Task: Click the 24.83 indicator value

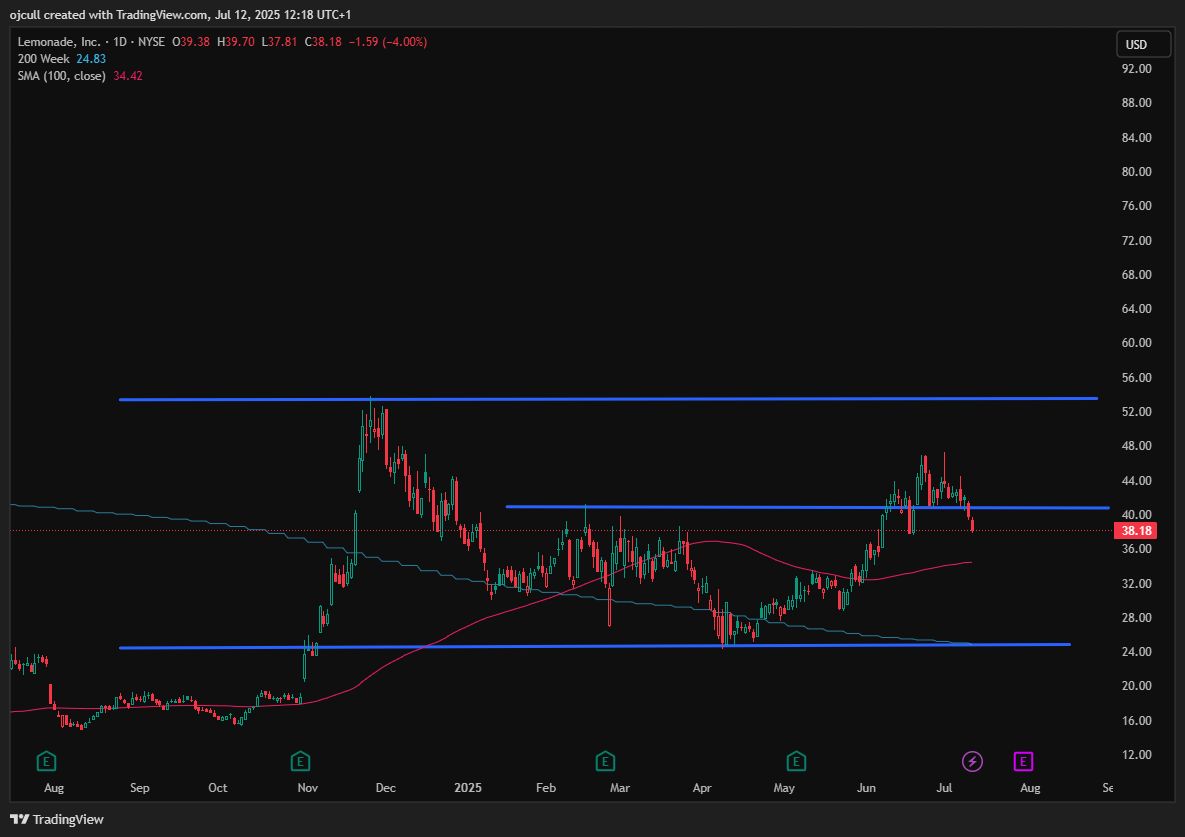Action: tap(91, 59)
